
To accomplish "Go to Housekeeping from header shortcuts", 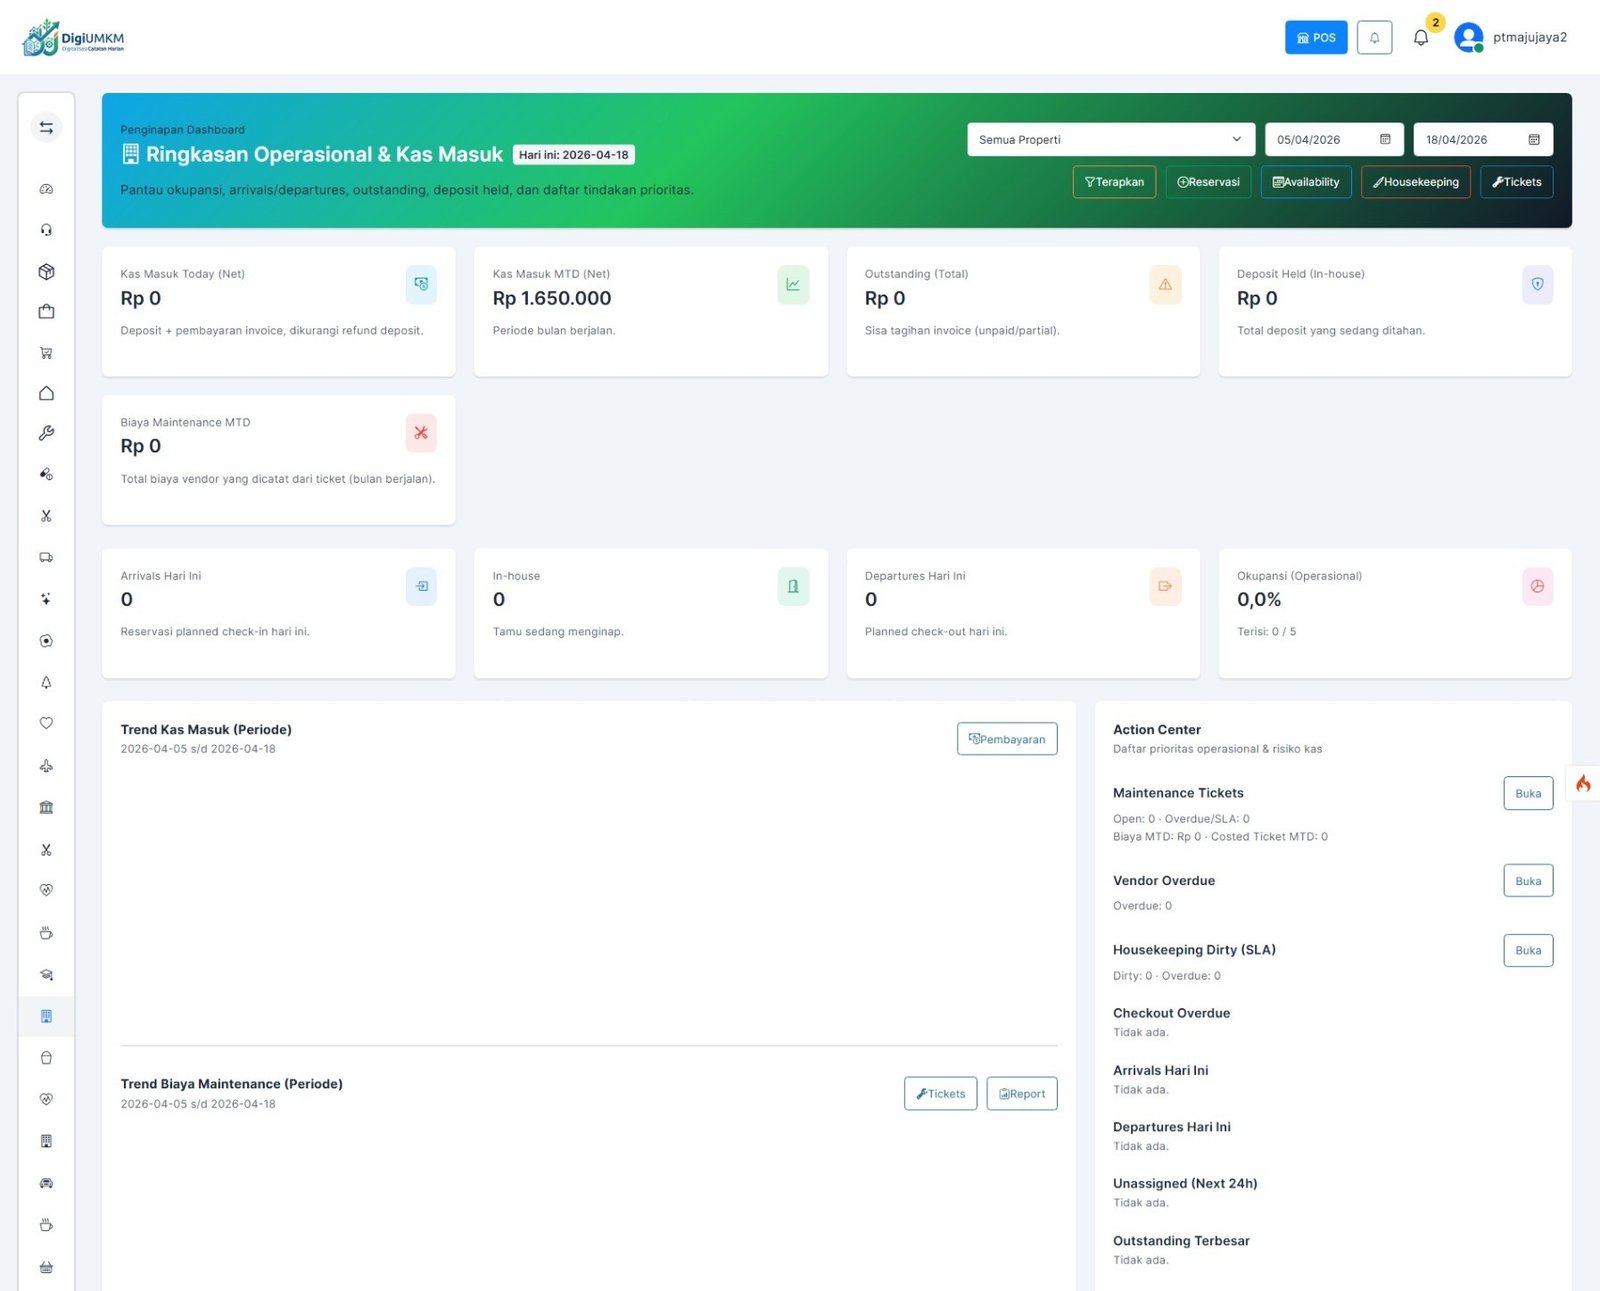I will 1415,182.
